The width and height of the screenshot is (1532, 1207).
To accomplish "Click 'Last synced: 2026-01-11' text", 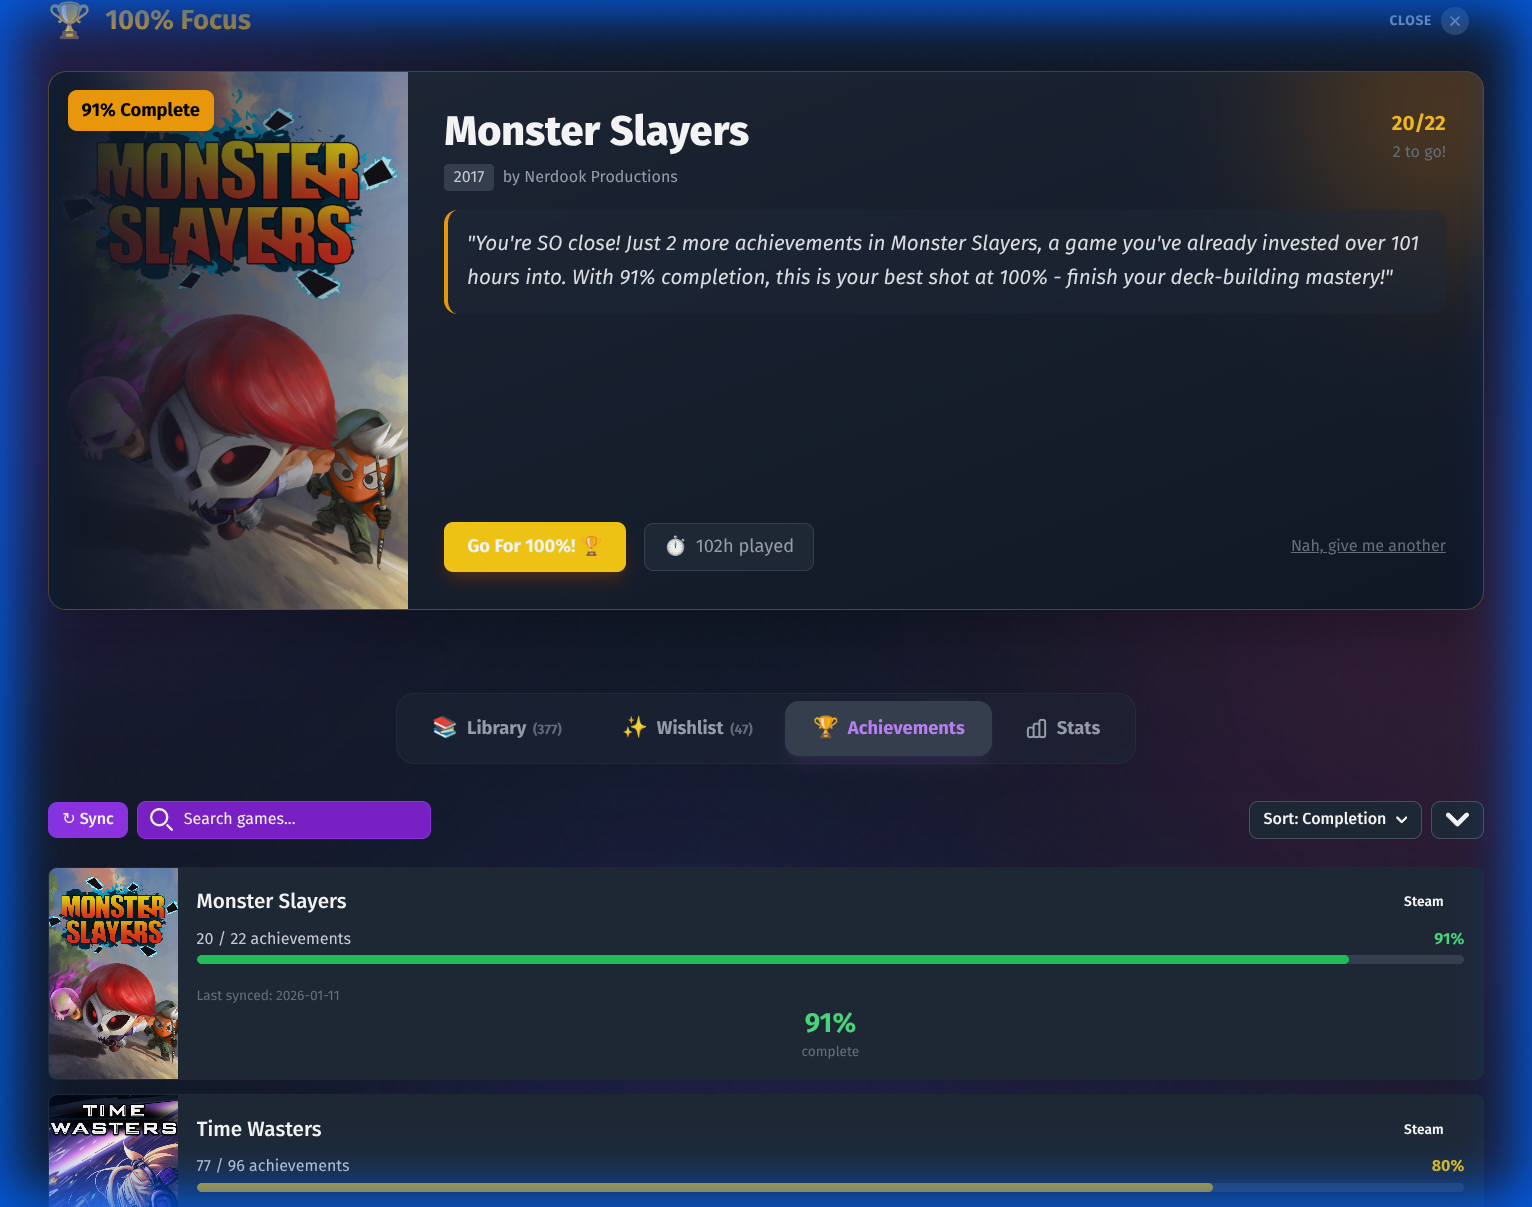I will [x=268, y=996].
